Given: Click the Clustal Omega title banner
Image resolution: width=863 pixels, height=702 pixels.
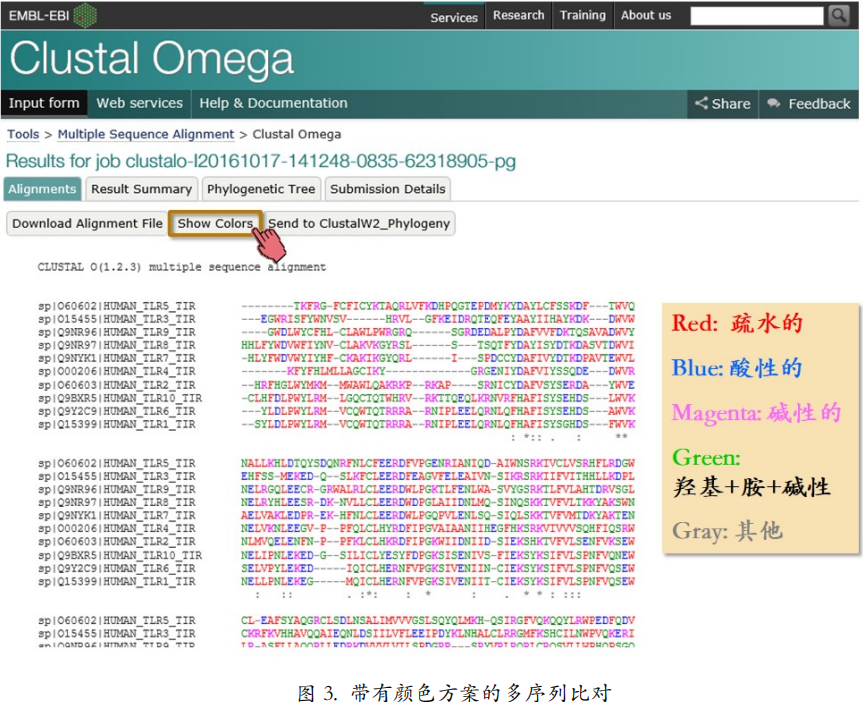Looking at the screenshot, I should pos(151,58).
